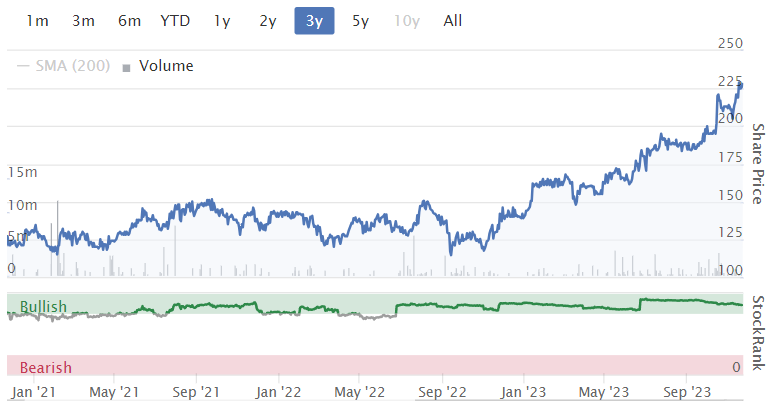Click the disabled 10y range option
This screenshot has width=766, height=401.
click(407, 21)
